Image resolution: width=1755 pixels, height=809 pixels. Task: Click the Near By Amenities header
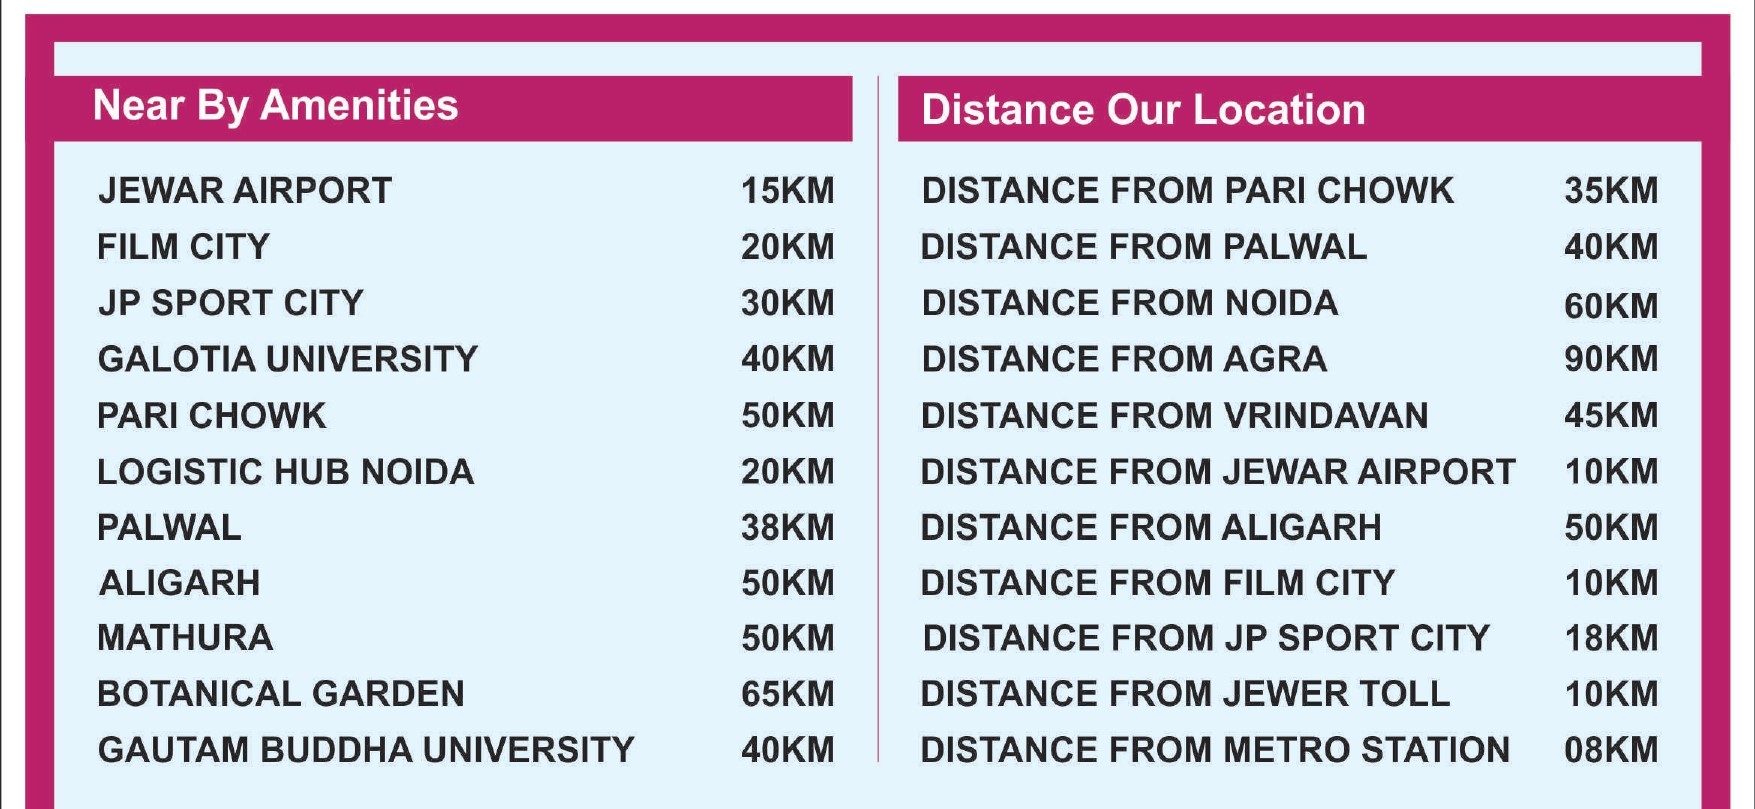(x=275, y=106)
